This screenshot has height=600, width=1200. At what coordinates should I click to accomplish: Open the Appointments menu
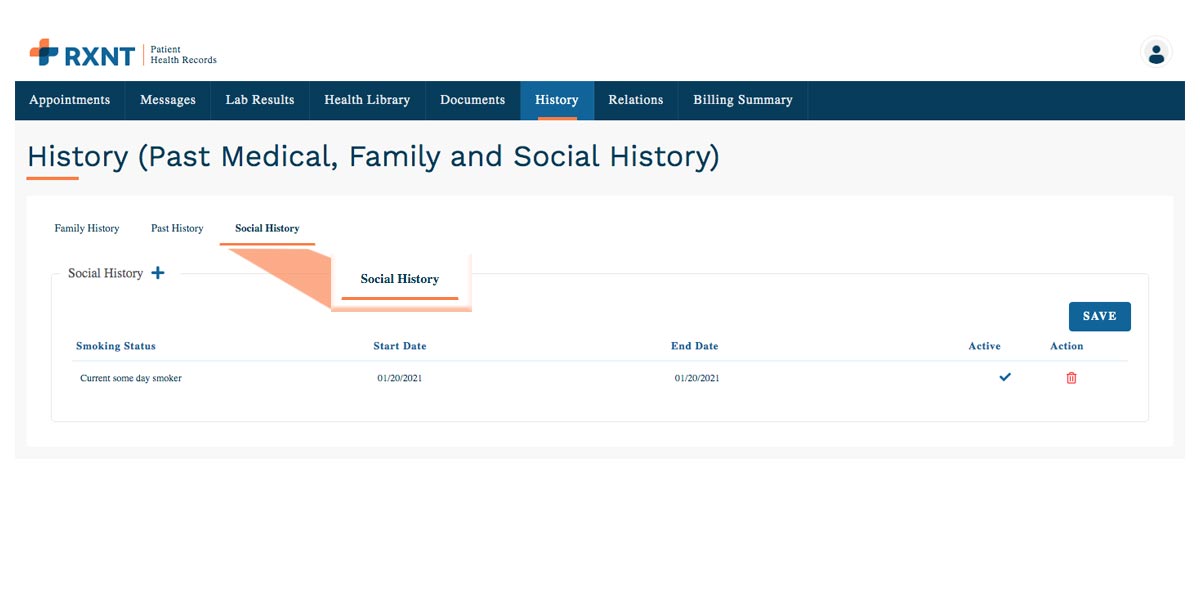click(70, 100)
